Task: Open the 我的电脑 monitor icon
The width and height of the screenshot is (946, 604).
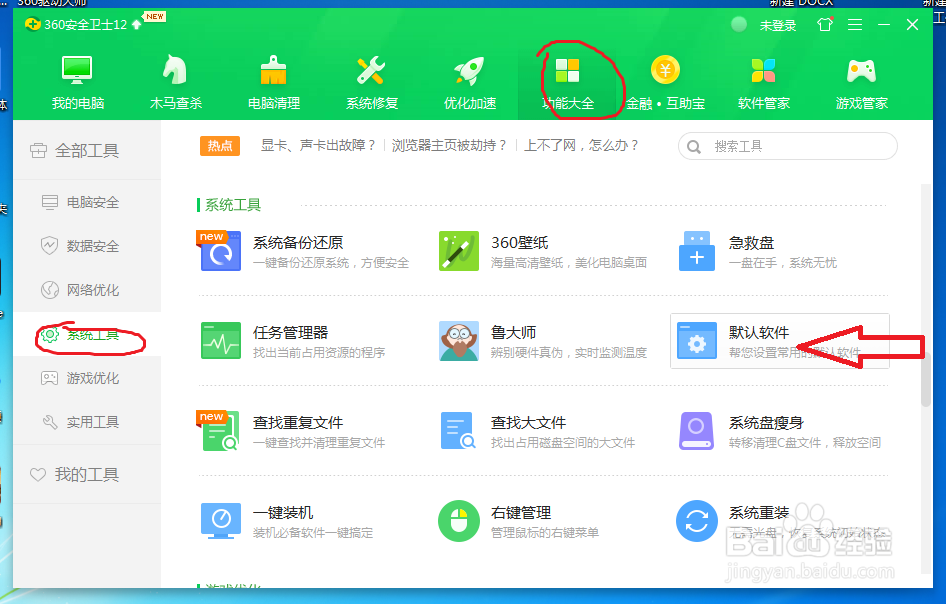Action: pyautogui.click(x=77, y=71)
